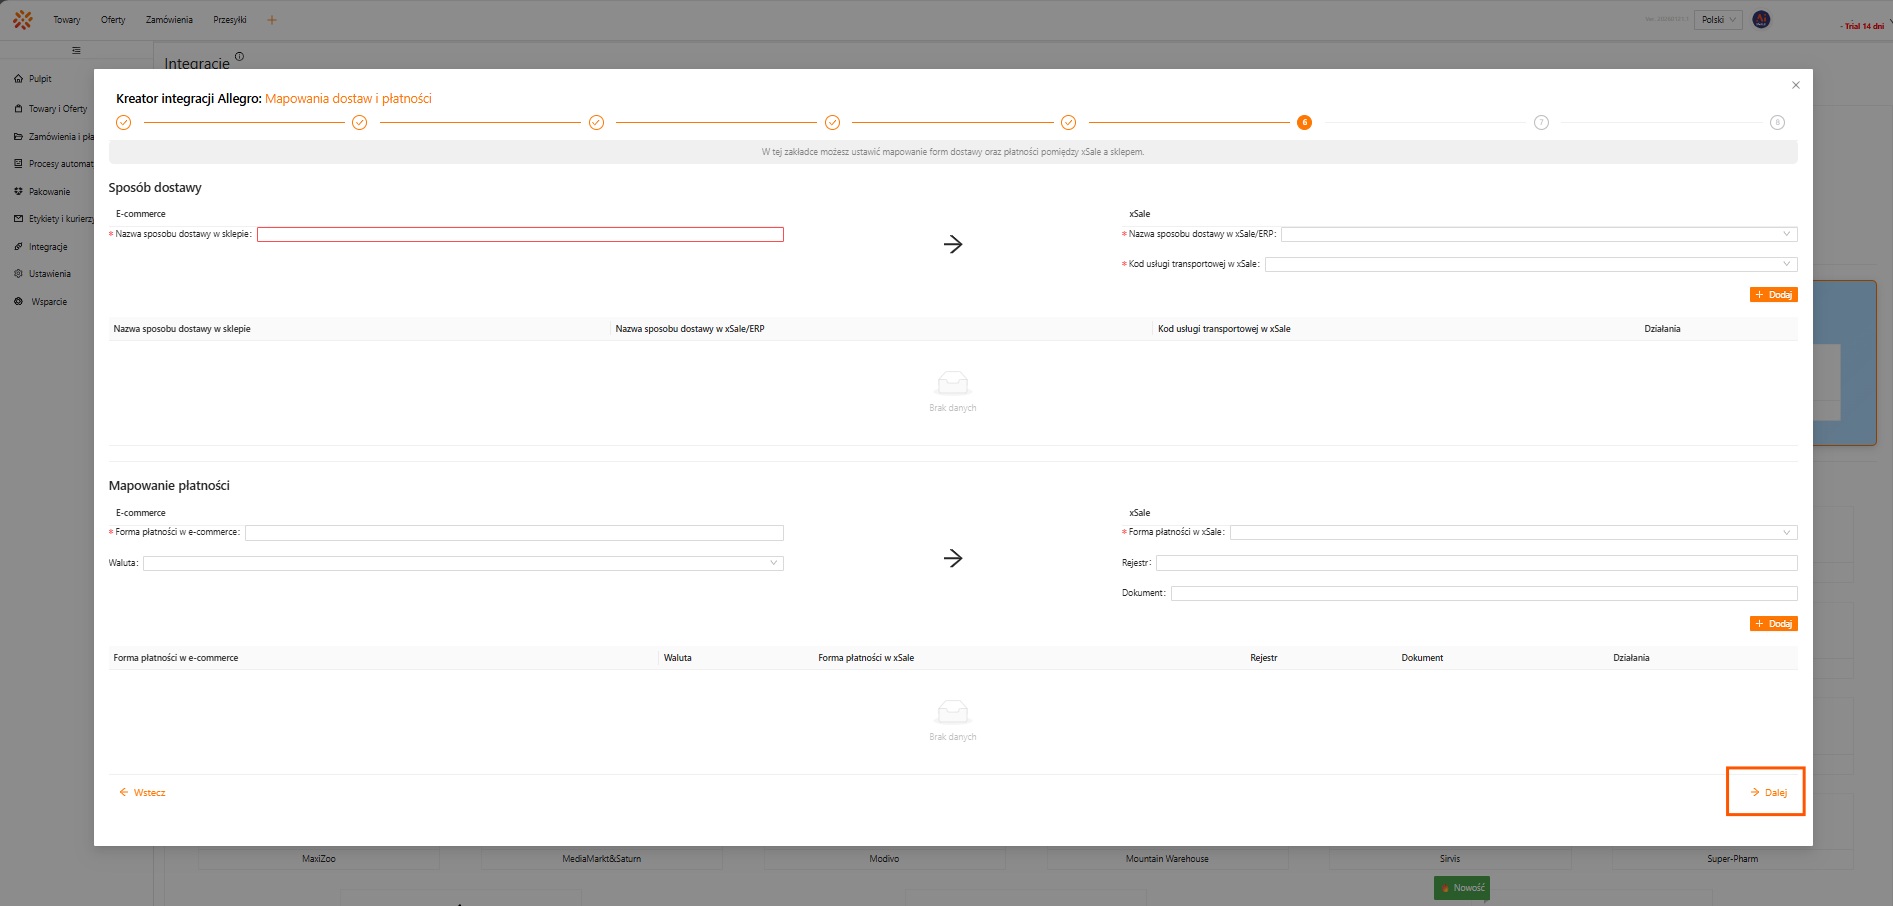
Task: Go back with the Wstecz link
Action: pos(142,792)
